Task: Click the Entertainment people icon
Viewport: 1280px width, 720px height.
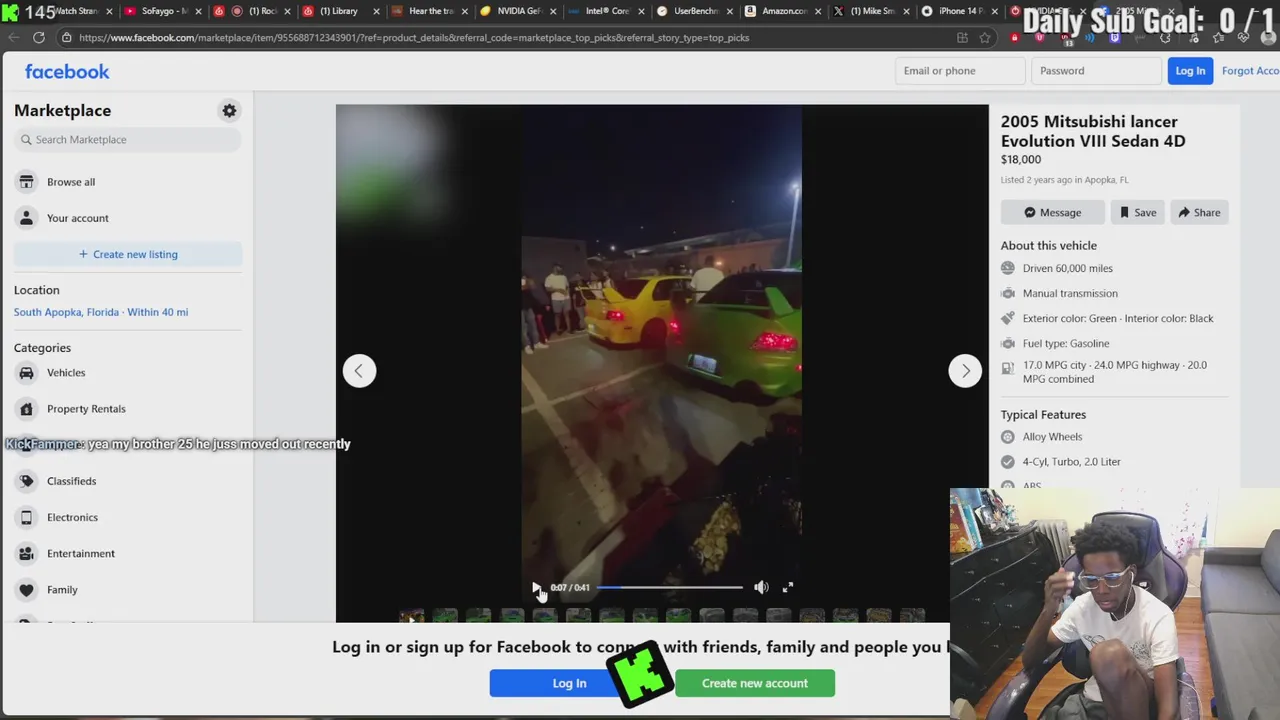Action: [26, 554]
